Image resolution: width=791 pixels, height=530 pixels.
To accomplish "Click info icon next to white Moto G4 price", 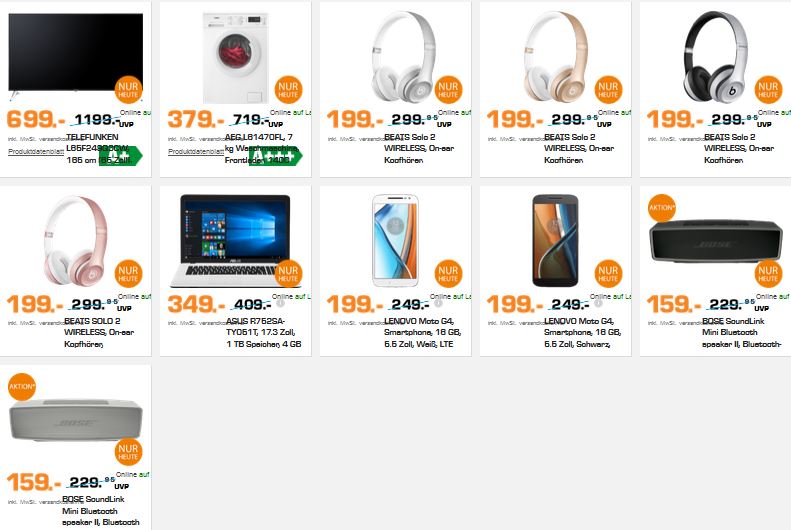I will [438, 303].
